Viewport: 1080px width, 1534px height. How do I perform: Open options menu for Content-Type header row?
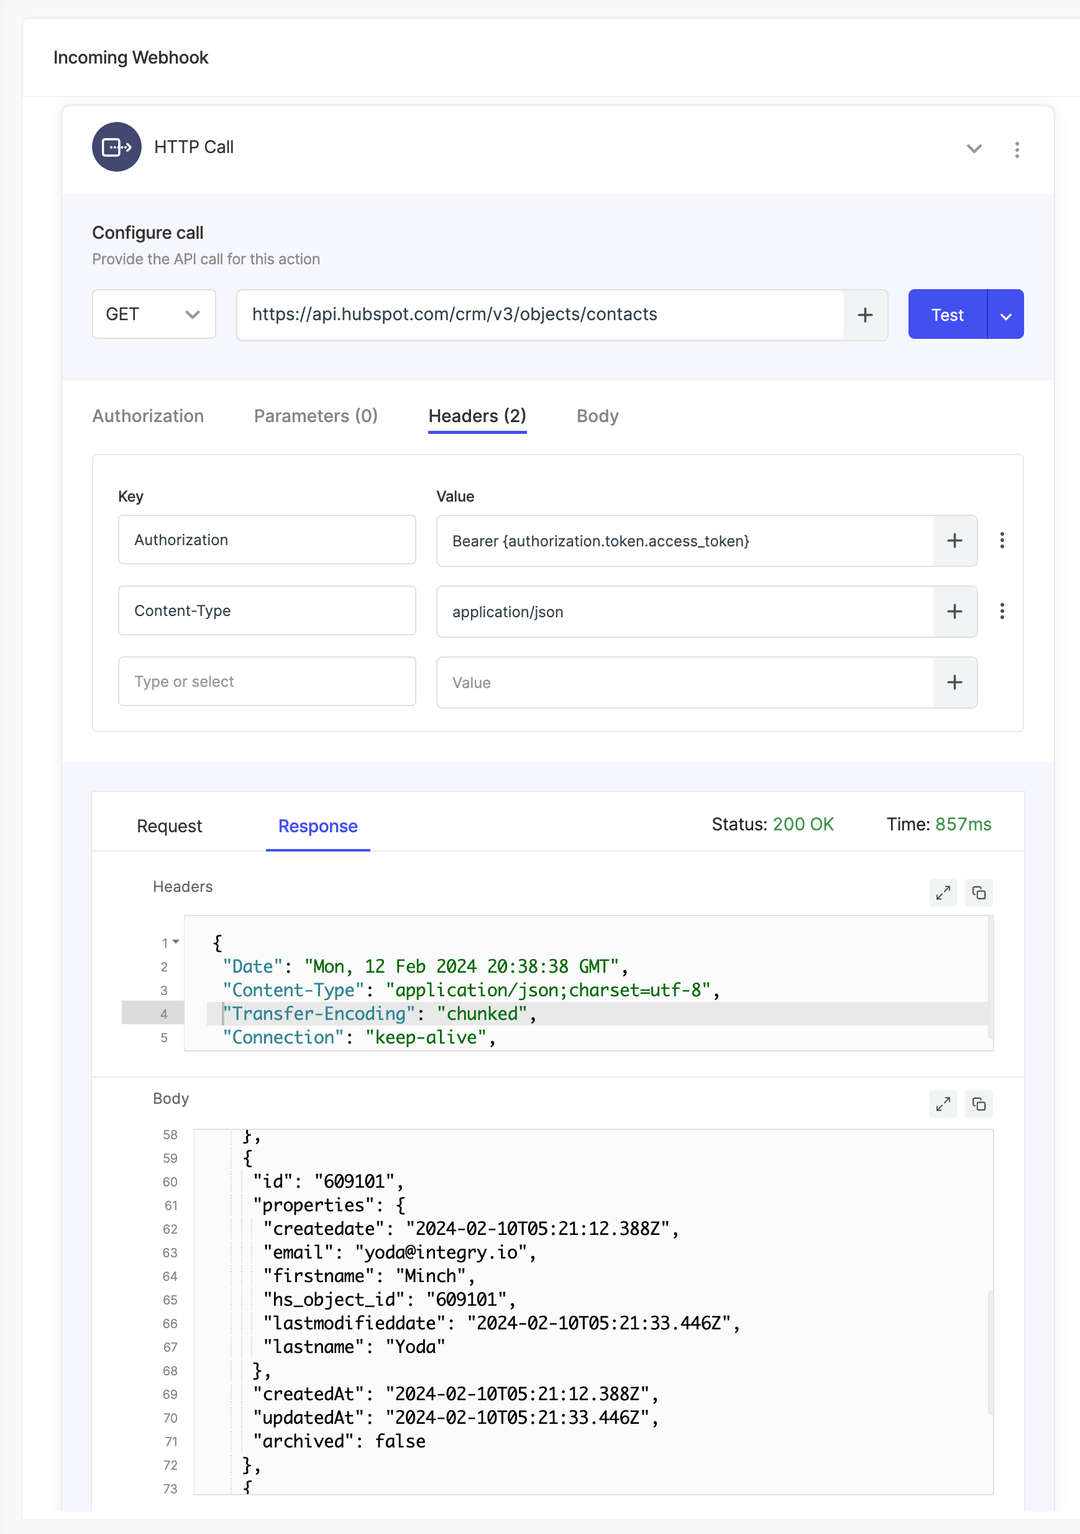[x=1002, y=612]
